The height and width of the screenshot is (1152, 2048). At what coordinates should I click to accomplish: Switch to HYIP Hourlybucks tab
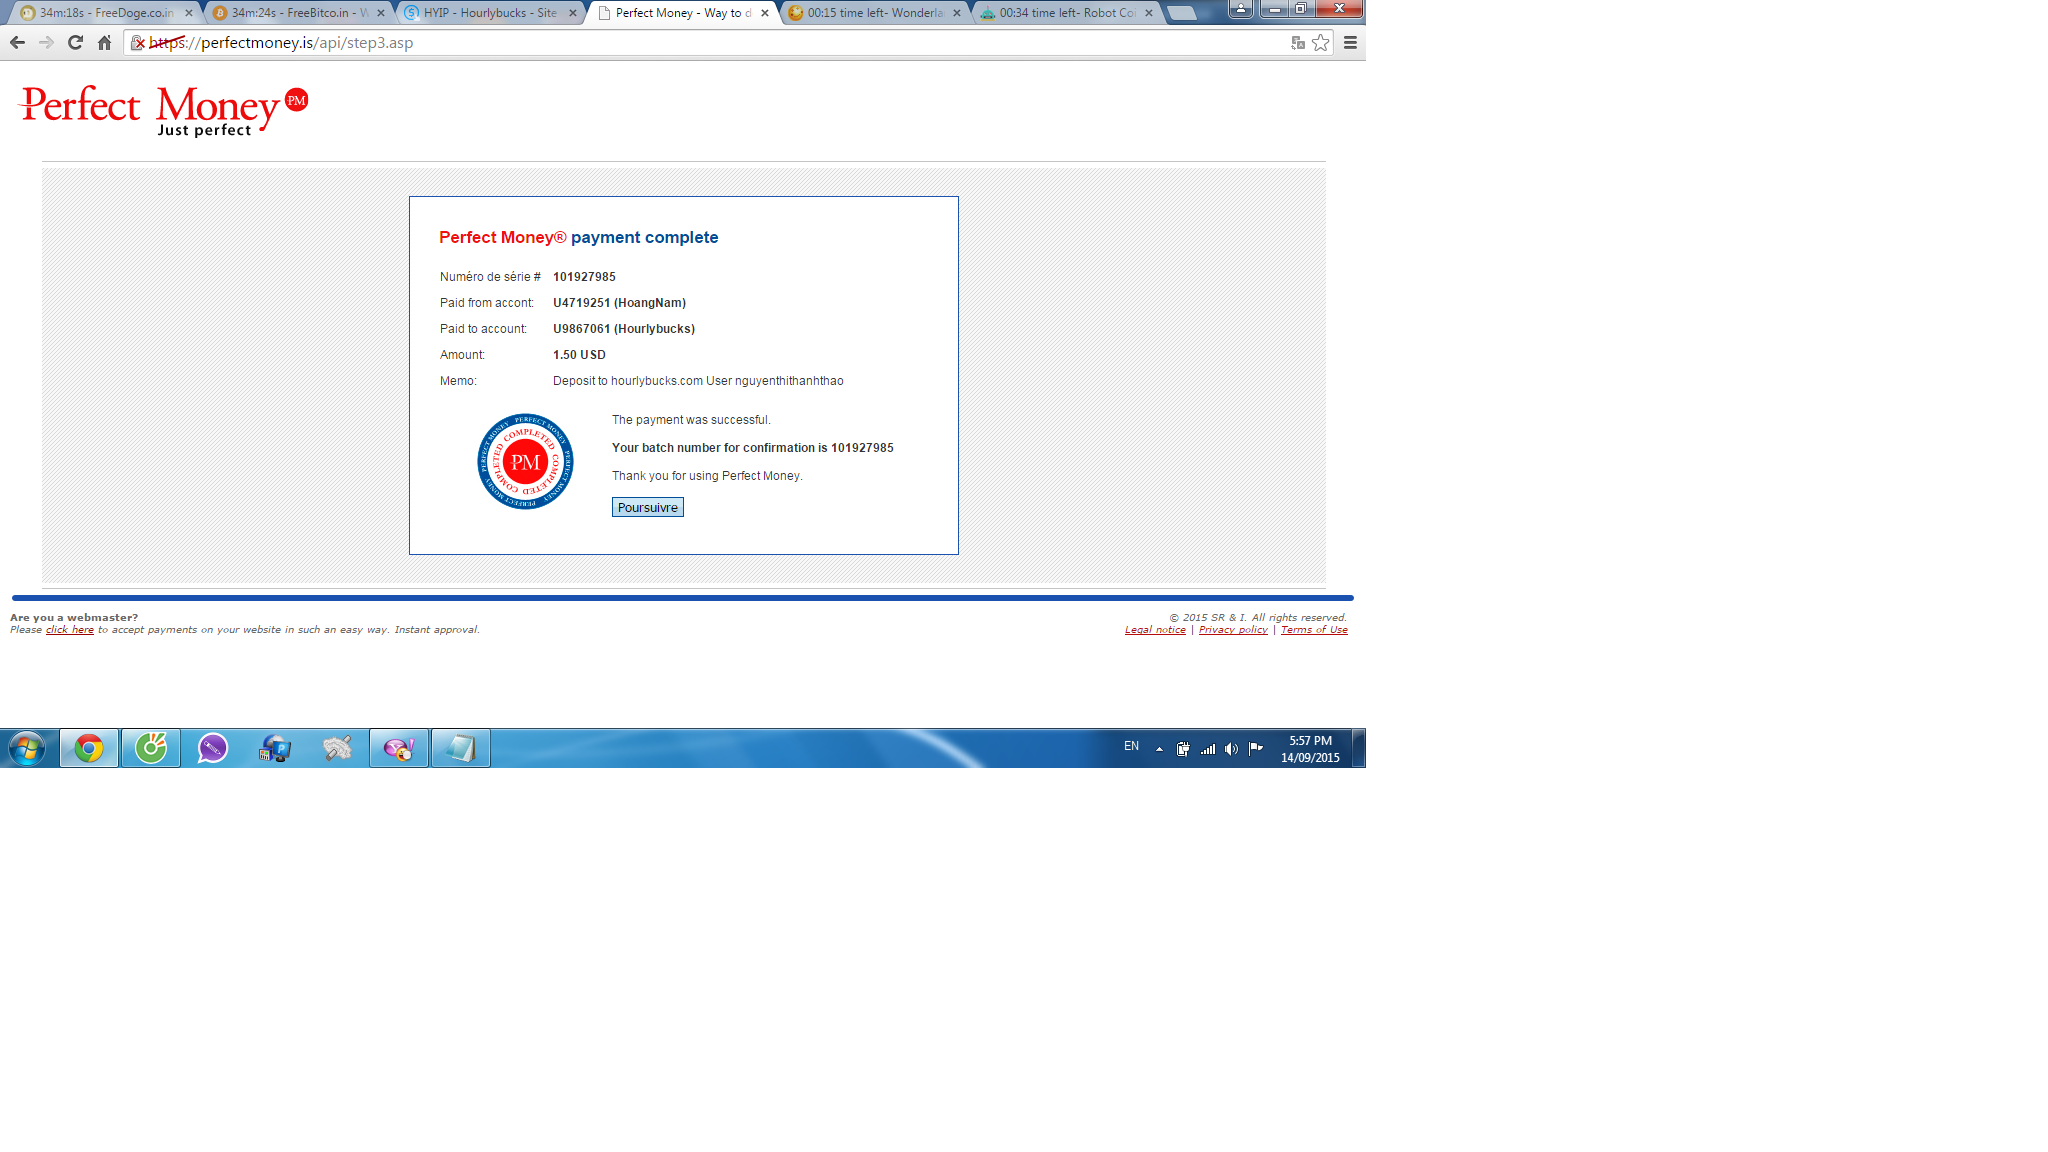click(489, 13)
